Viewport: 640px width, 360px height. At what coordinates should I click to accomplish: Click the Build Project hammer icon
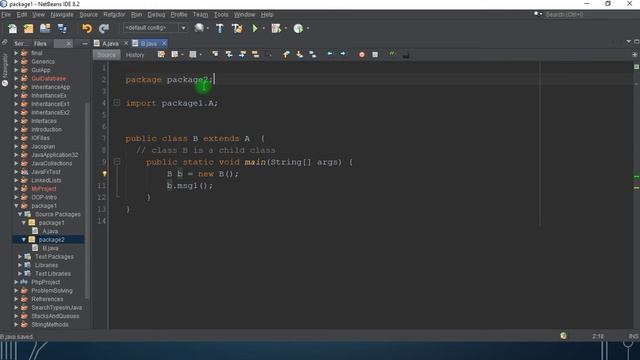tap(220, 28)
